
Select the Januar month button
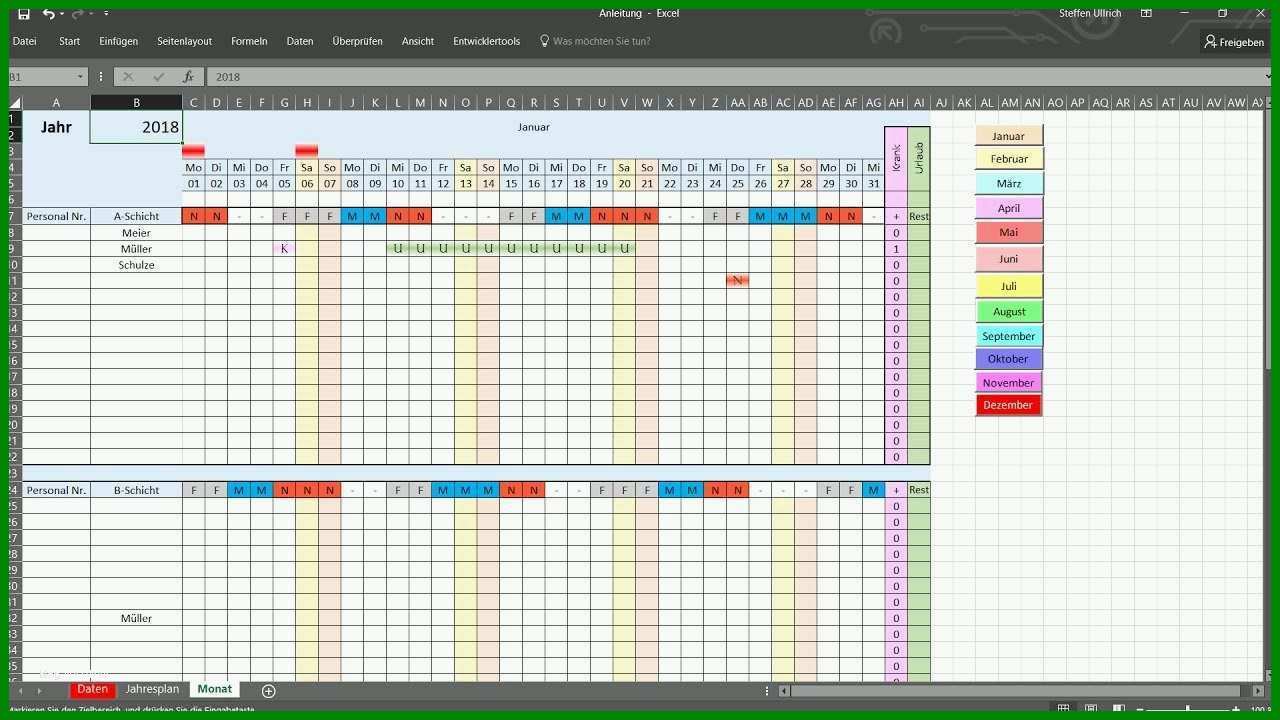click(x=1008, y=136)
